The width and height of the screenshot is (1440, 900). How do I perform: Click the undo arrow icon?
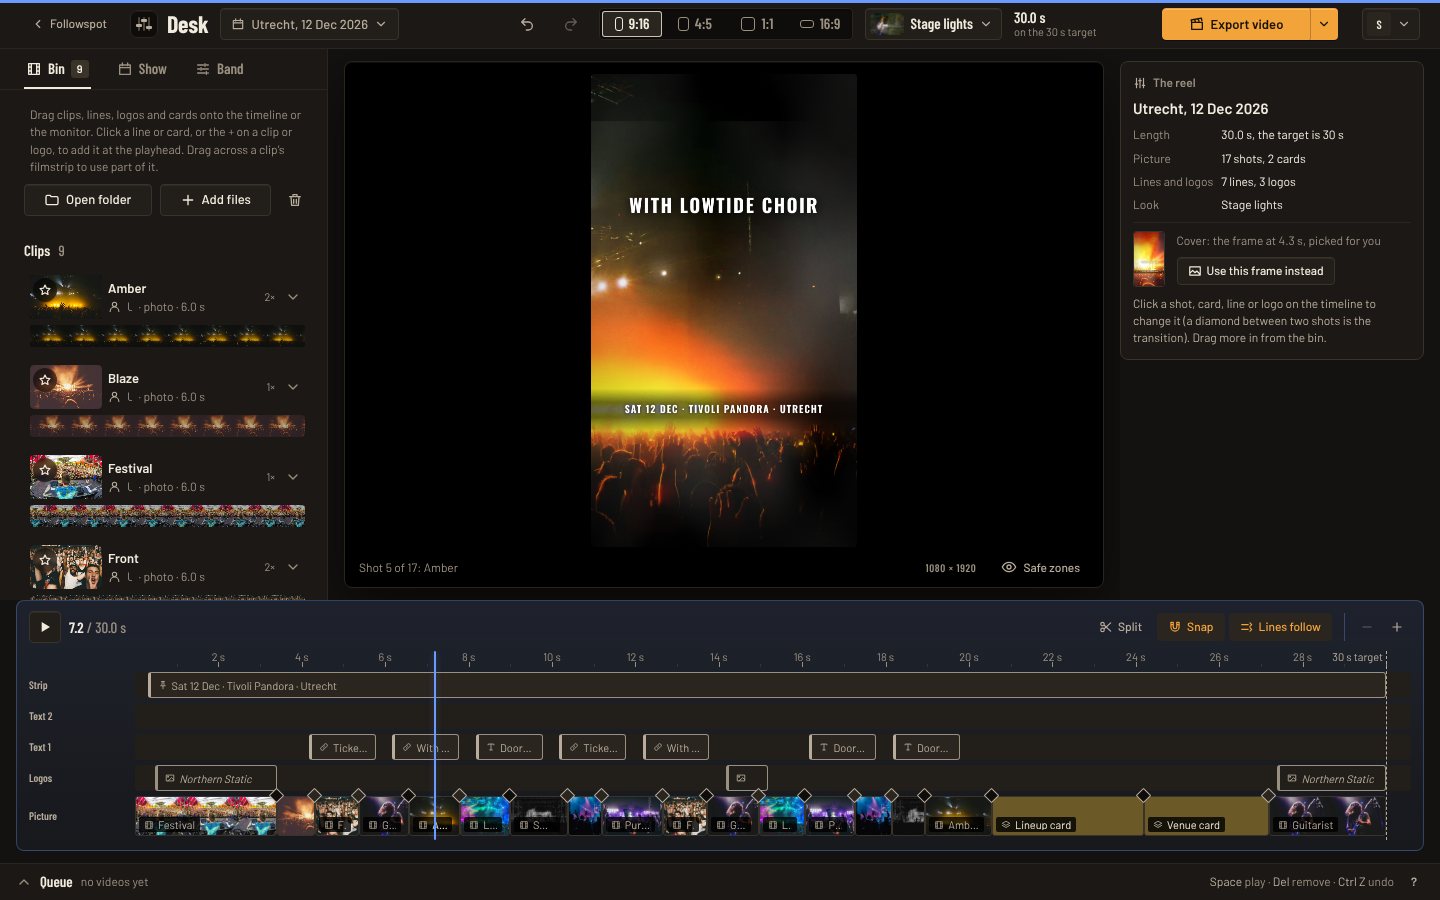(x=527, y=24)
